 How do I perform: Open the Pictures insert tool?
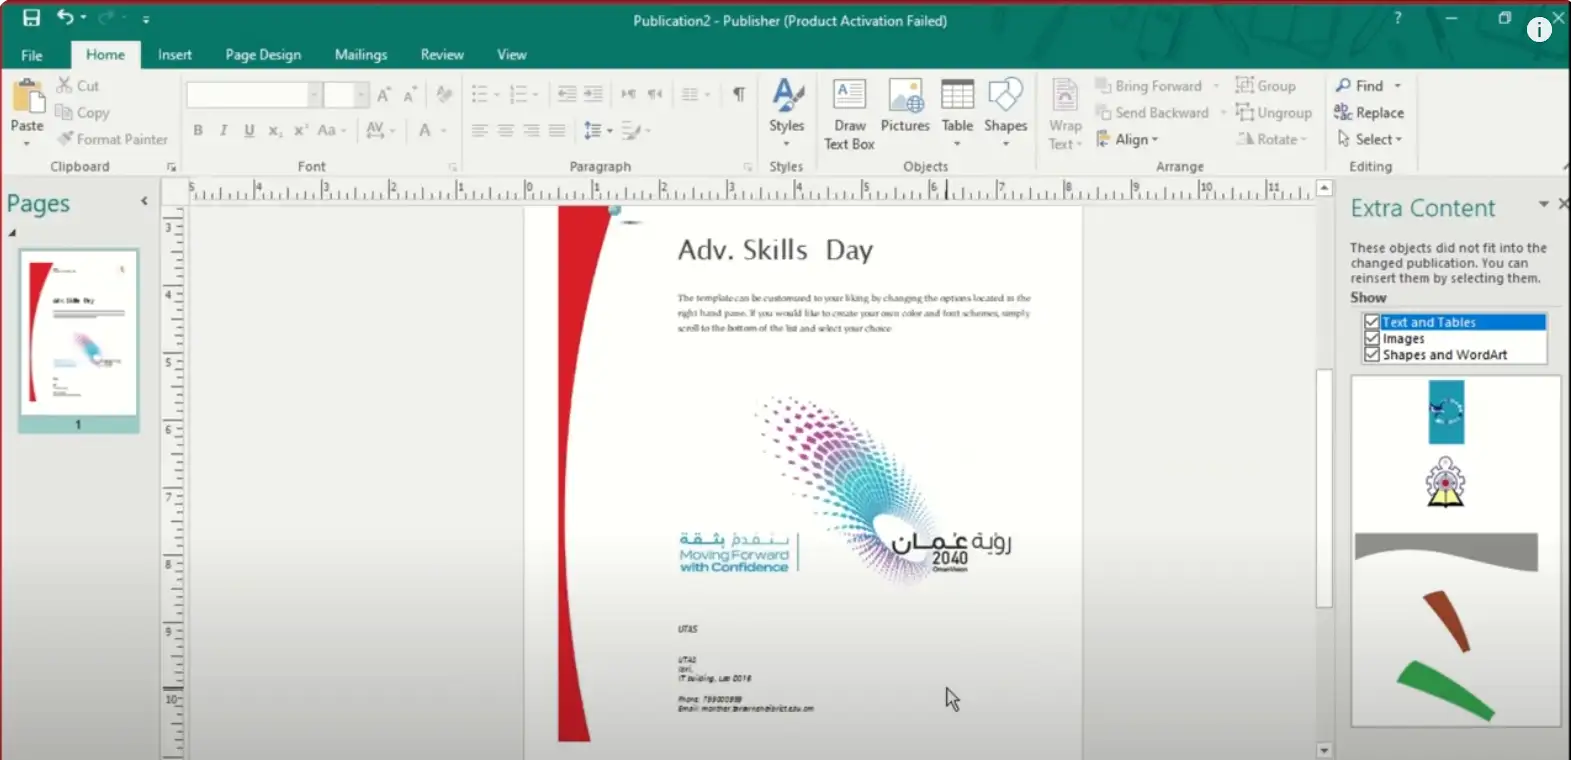905,97
